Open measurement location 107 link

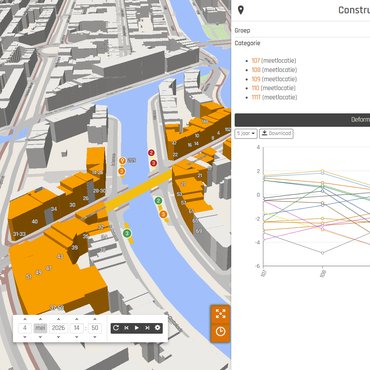[256, 61]
